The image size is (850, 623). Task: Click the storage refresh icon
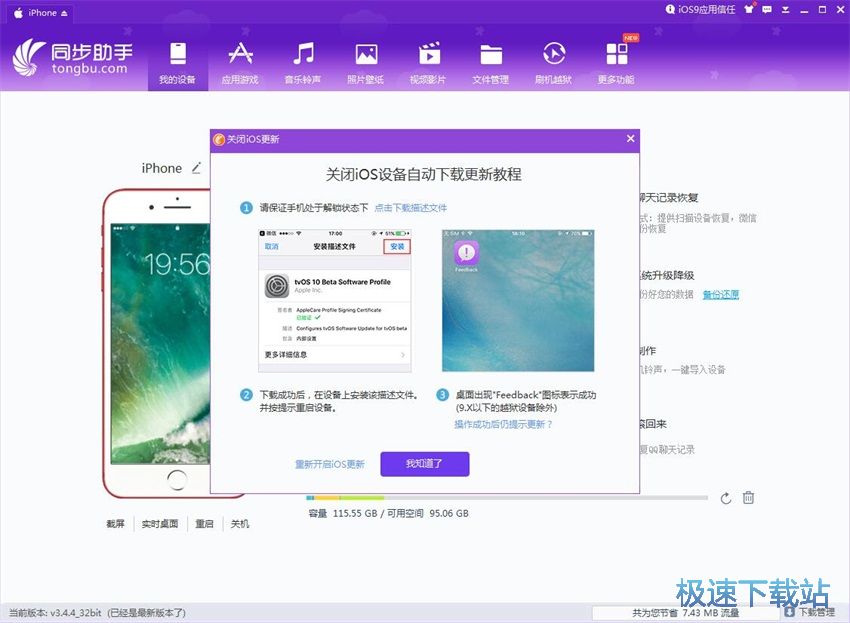pyautogui.click(x=726, y=498)
